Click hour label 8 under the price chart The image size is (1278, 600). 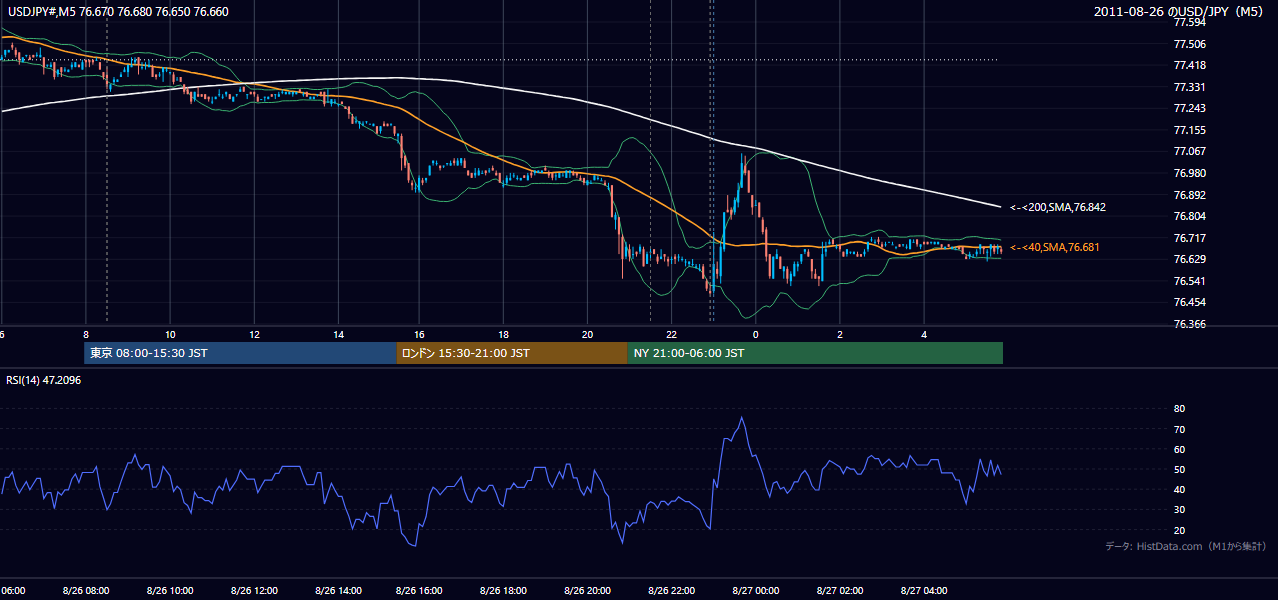(86, 334)
